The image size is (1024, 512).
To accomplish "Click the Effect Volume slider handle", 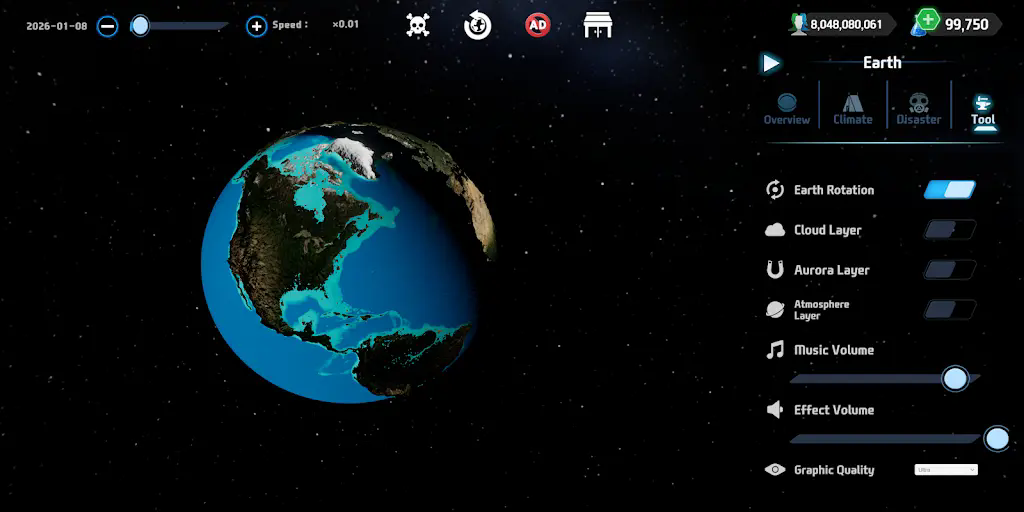I will point(996,438).
